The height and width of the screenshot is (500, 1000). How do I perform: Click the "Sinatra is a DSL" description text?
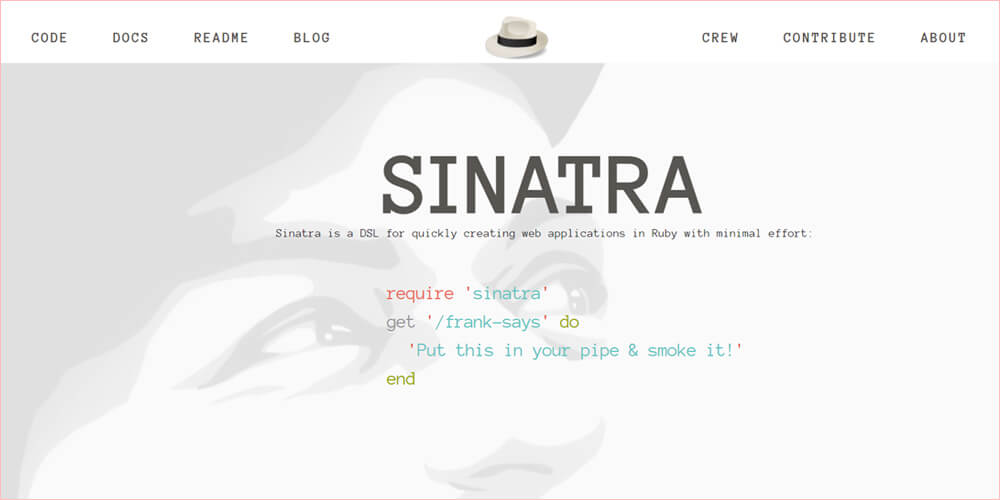coord(545,233)
